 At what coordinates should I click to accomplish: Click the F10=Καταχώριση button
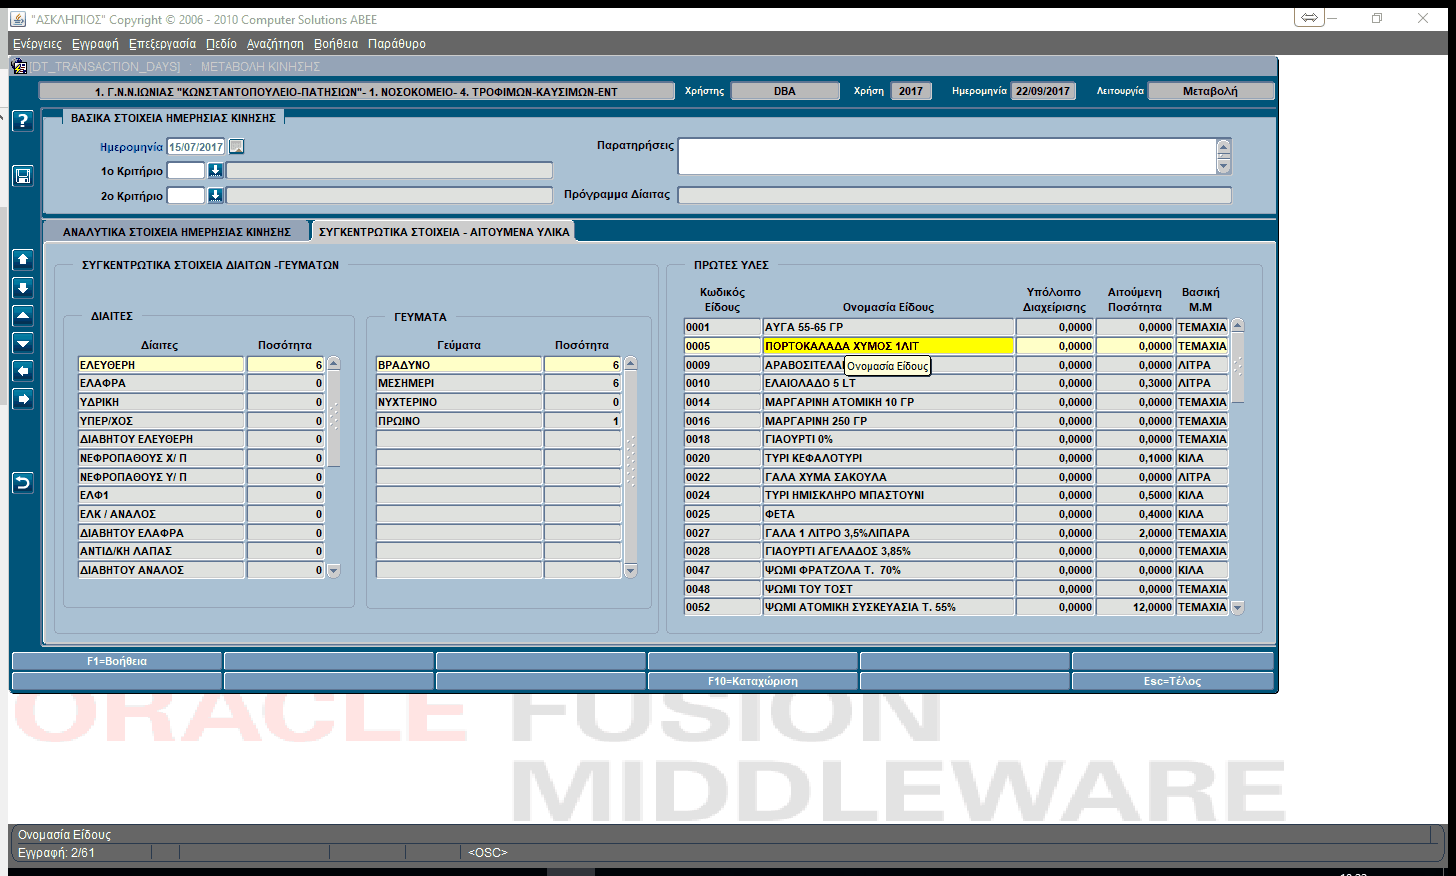pos(753,681)
